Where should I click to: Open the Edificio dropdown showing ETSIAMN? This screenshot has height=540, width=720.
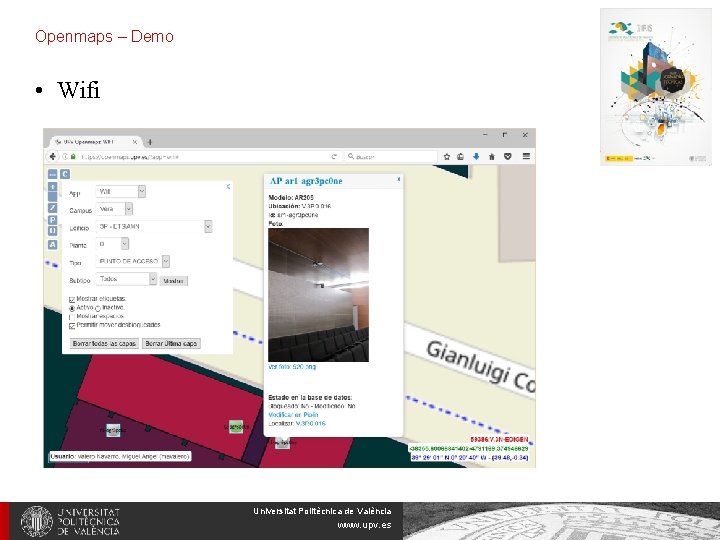tap(154, 226)
